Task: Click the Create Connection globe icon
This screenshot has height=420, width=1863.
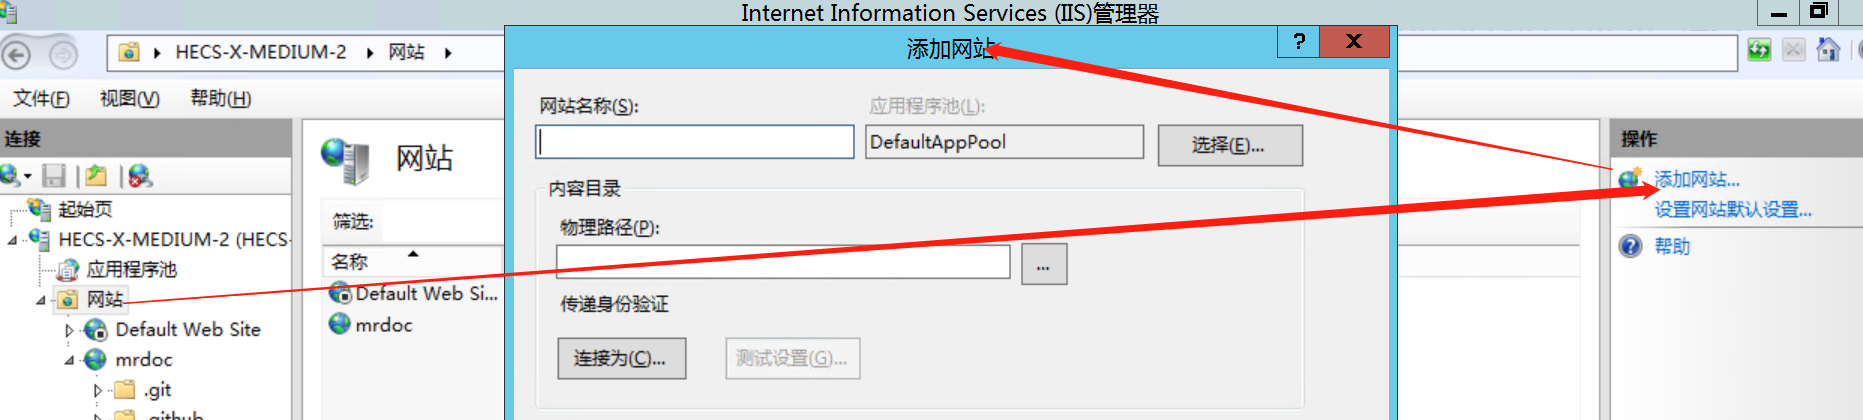Action: point(10,176)
